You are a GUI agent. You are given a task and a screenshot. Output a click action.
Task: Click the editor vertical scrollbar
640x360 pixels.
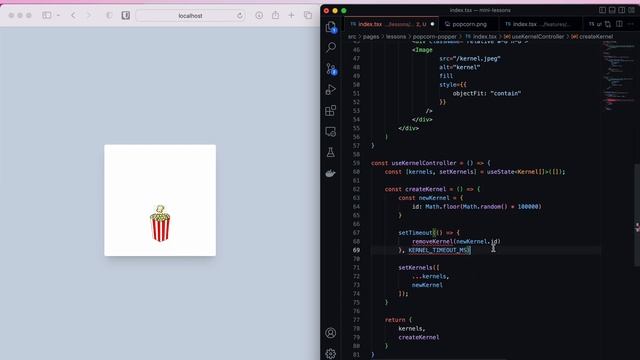point(637,214)
